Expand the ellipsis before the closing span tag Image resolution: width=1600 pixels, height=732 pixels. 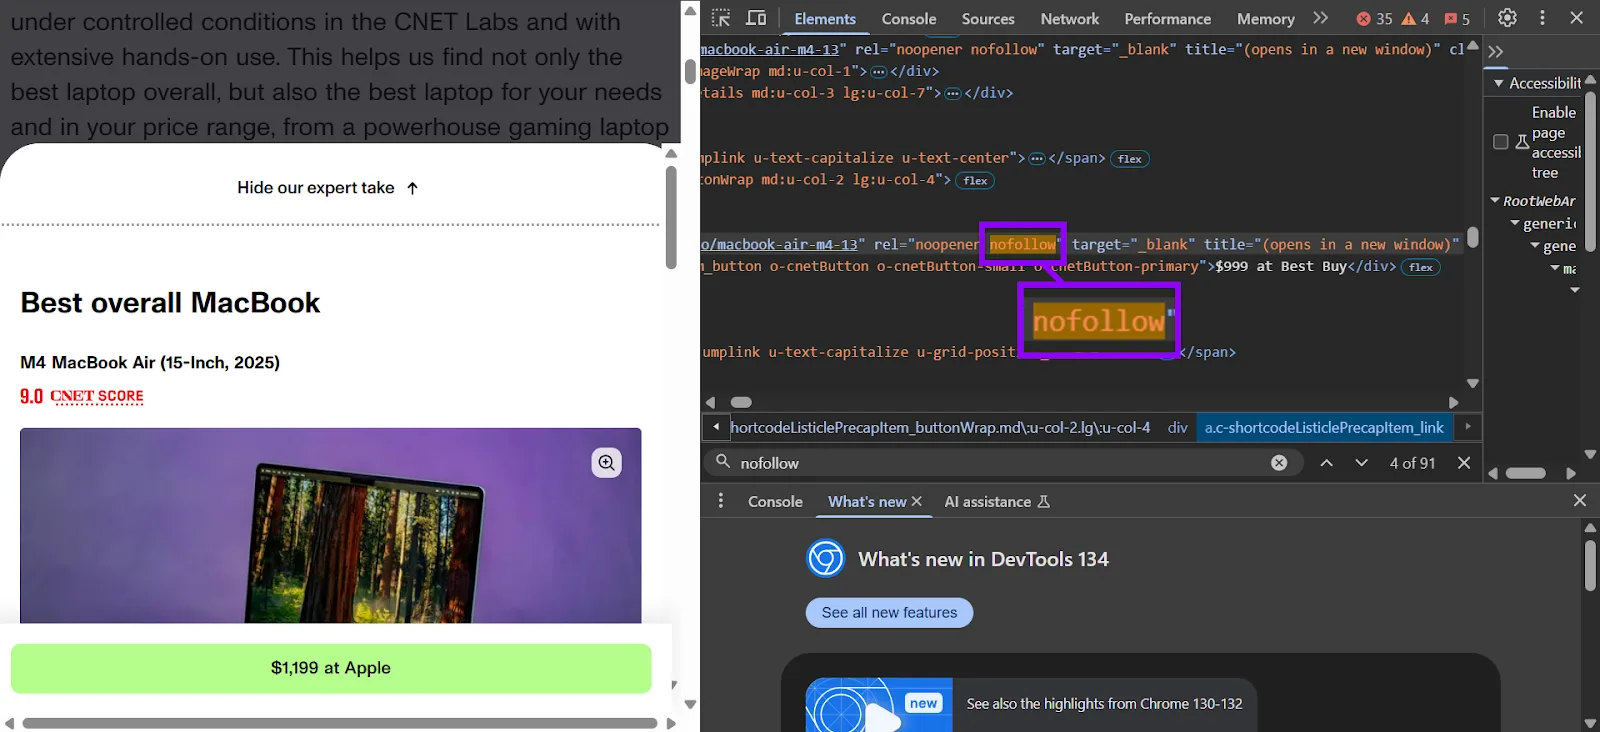(1037, 159)
